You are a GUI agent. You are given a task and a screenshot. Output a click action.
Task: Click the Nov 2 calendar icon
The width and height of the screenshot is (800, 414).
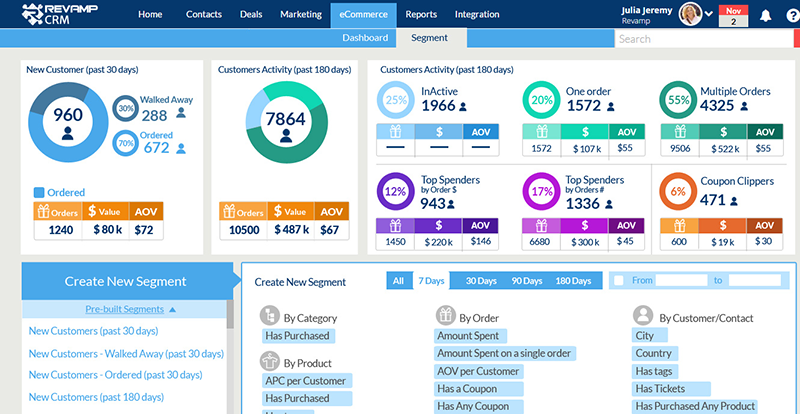(x=734, y=15)
